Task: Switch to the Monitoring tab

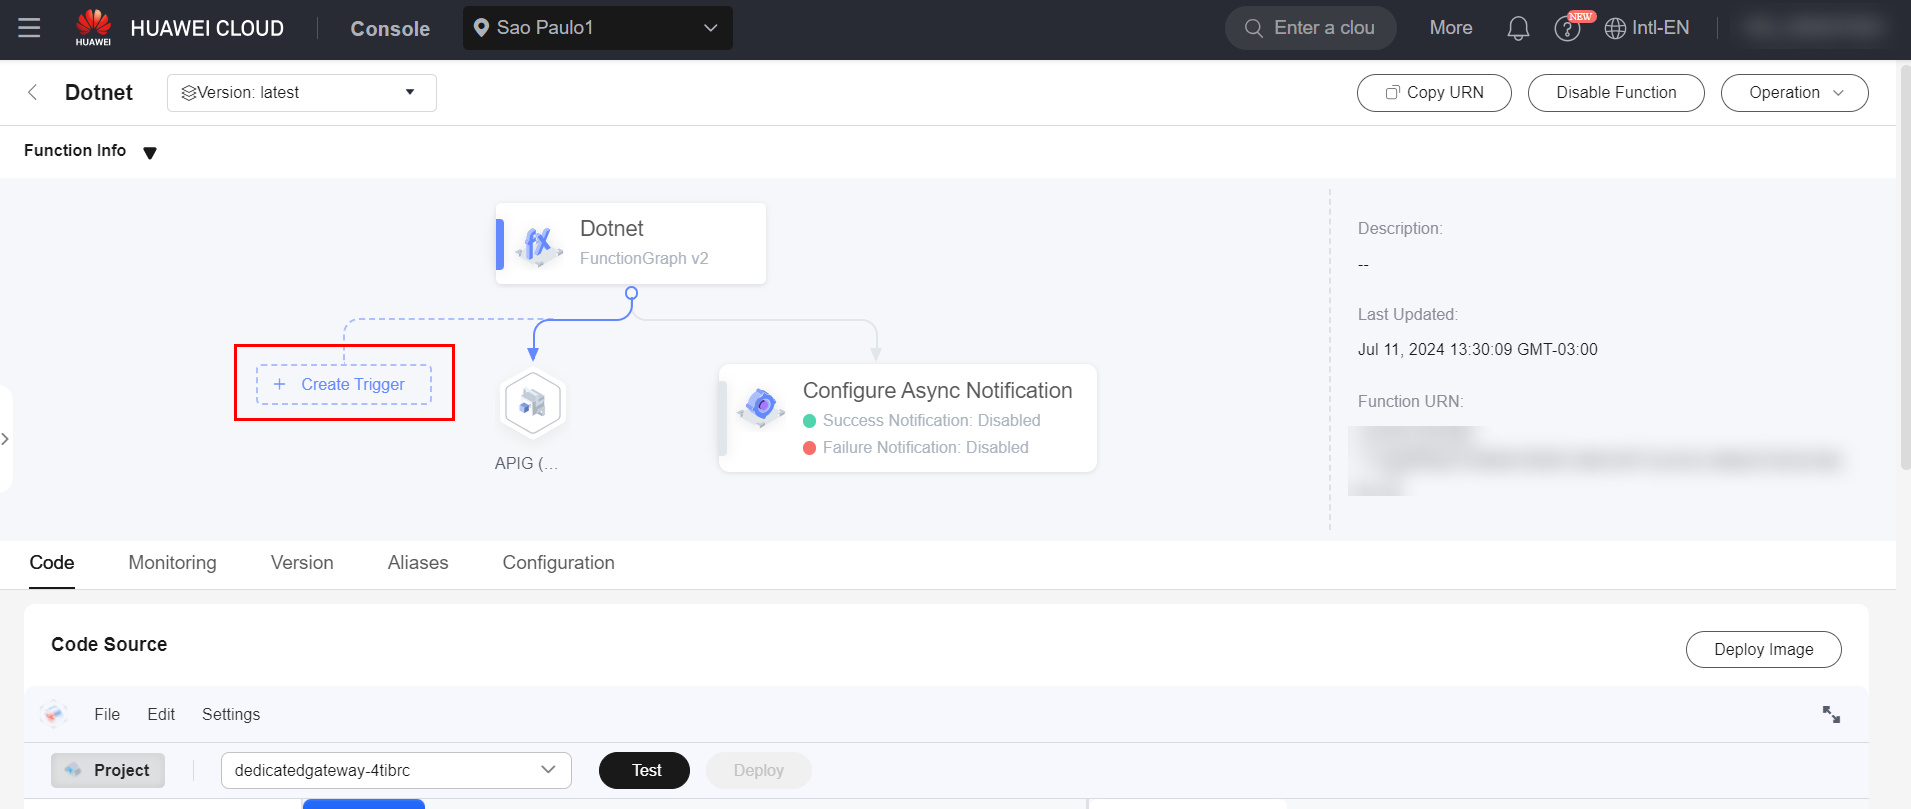Action: [x=172, y=563]
